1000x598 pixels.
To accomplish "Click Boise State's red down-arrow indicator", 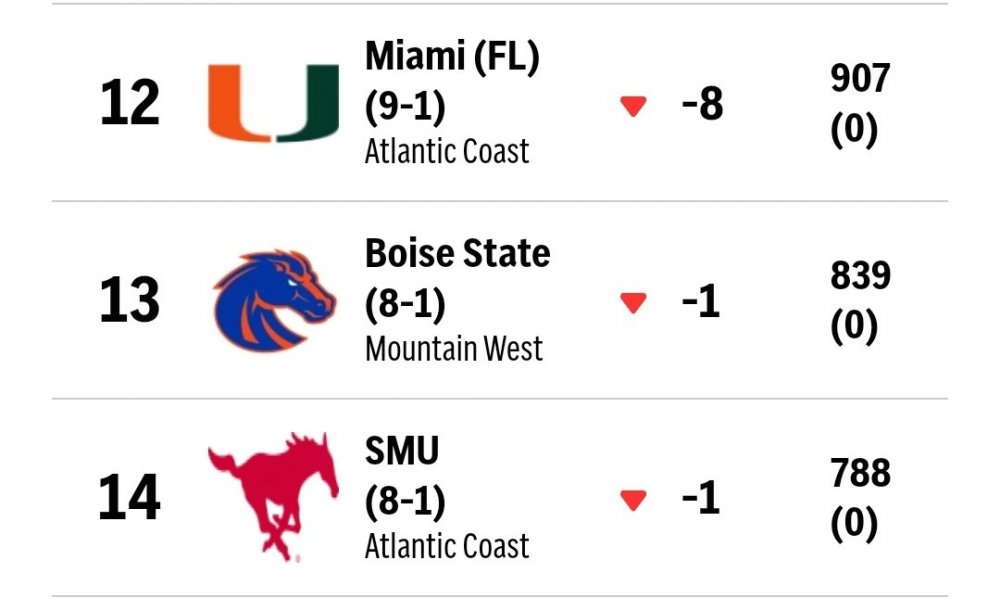I will coord(633,303).
